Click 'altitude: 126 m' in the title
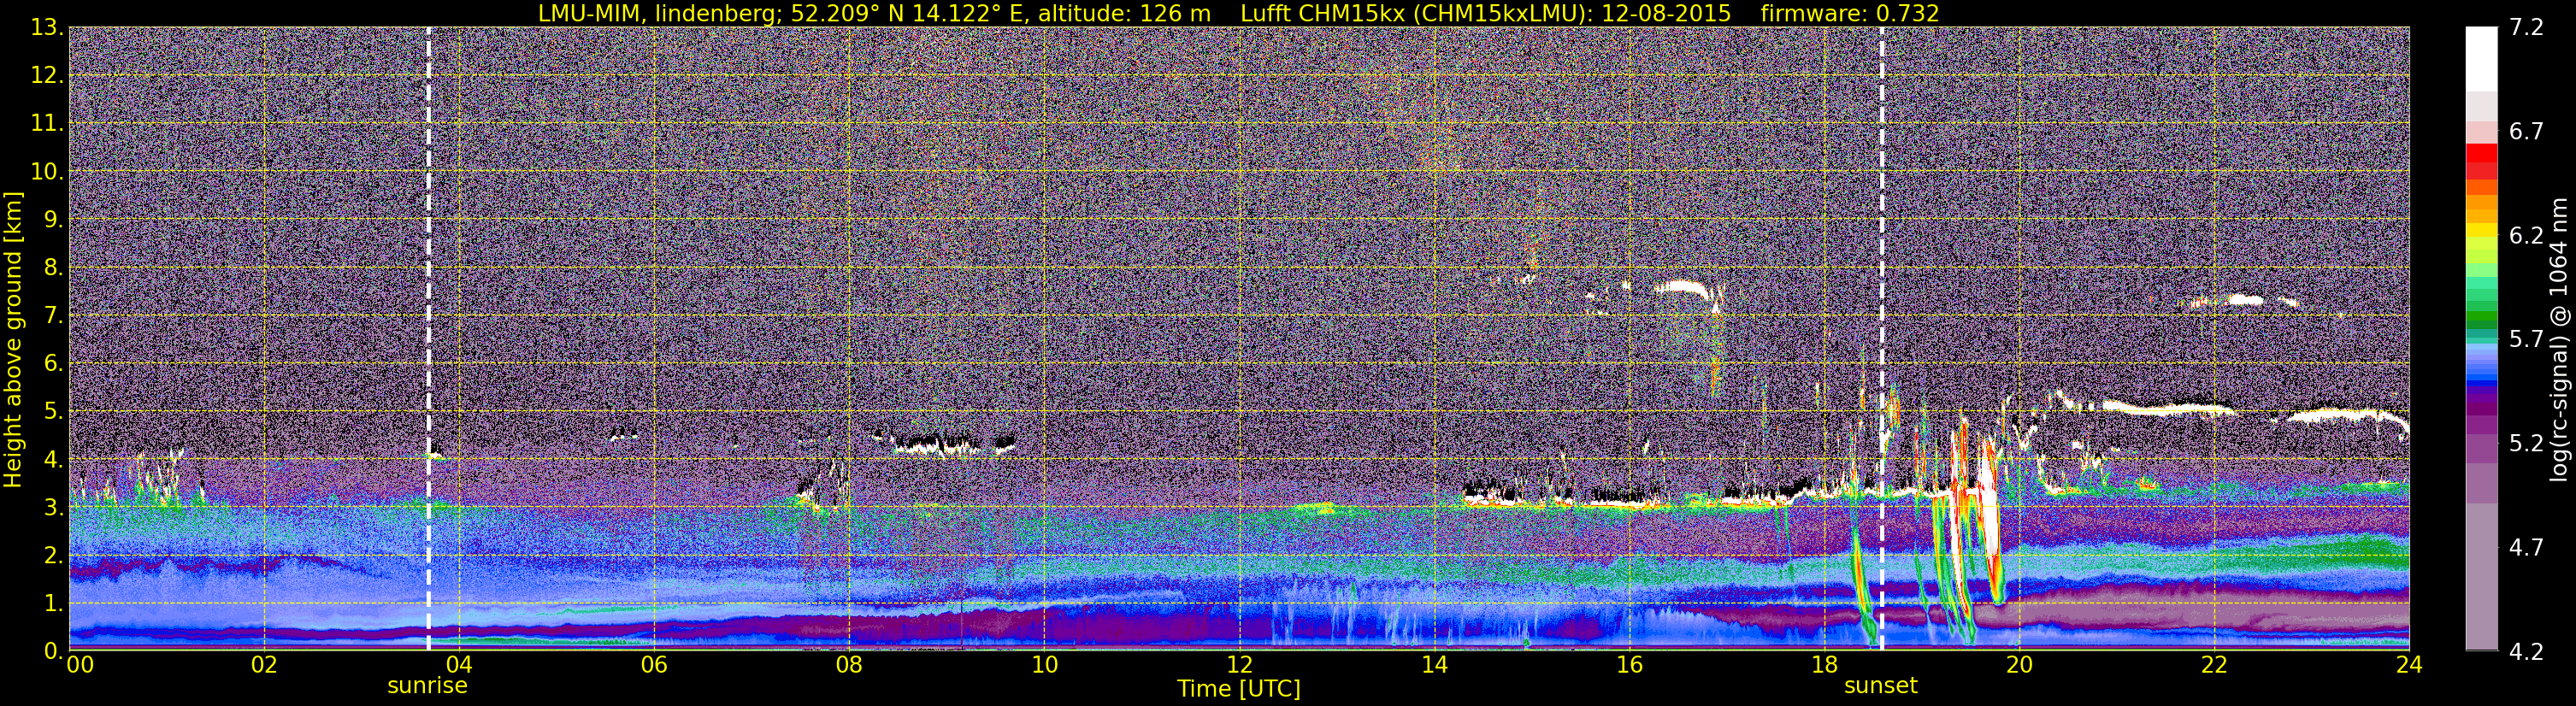 [x=1124, y=14]
